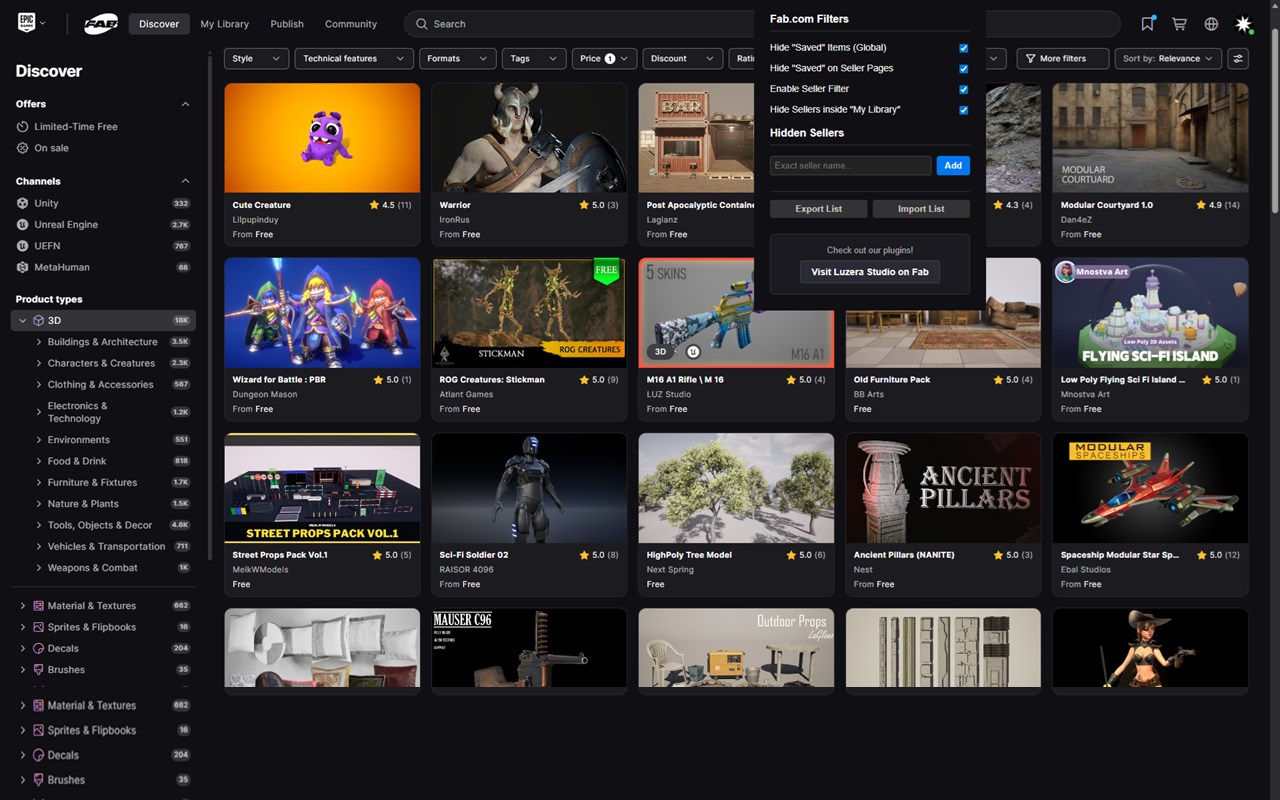The width and height of the screenshot is (1280, 800).
Task: Toggle the Enable Seller Filter checkbox
Action: tap(964, 89)
